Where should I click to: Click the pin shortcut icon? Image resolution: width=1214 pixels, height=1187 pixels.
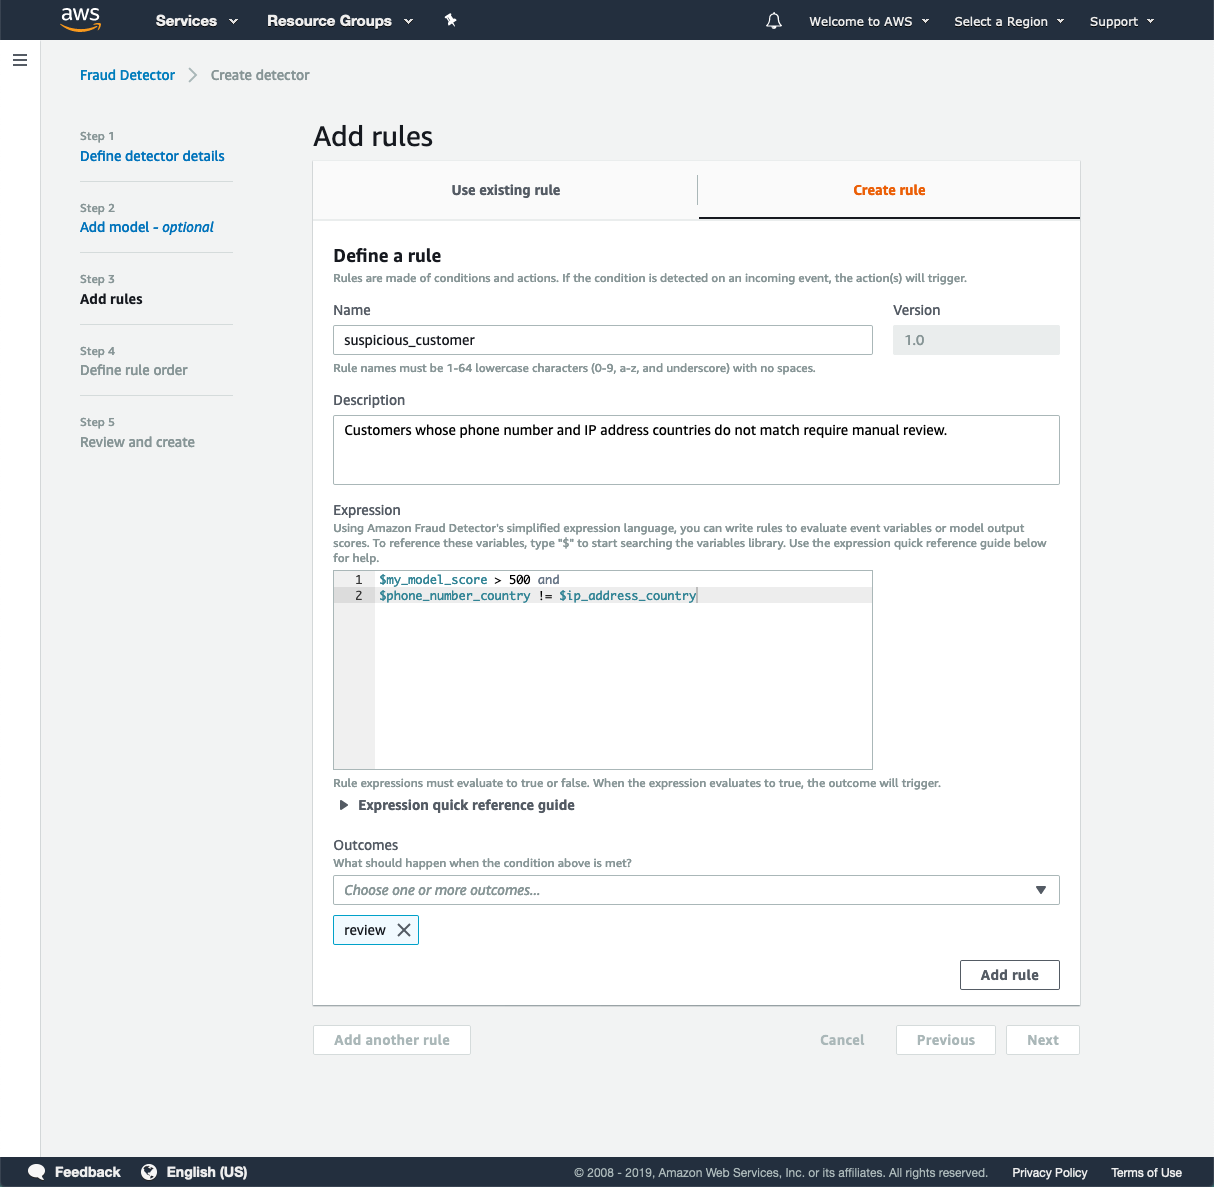pos(450,20)
